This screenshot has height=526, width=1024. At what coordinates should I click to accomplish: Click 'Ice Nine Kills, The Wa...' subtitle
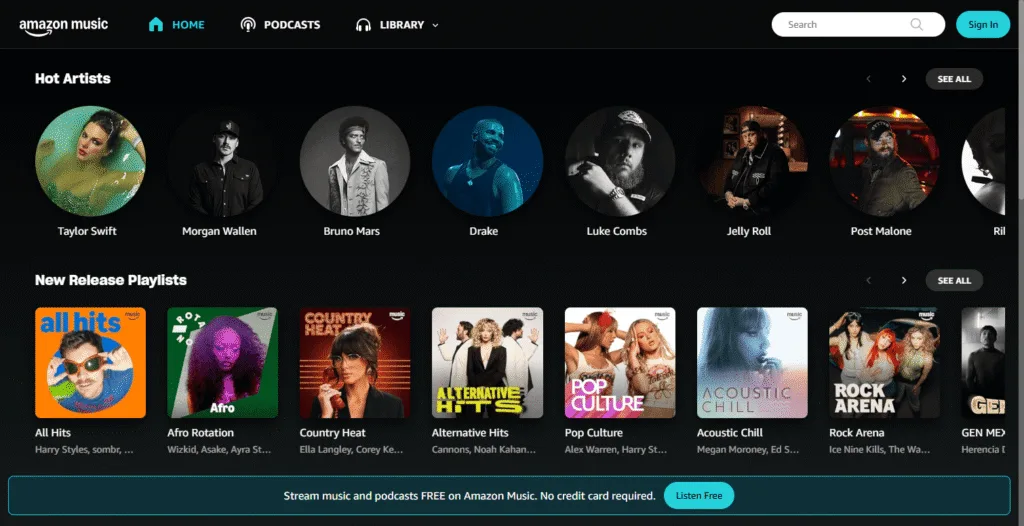tap(880, 450)
